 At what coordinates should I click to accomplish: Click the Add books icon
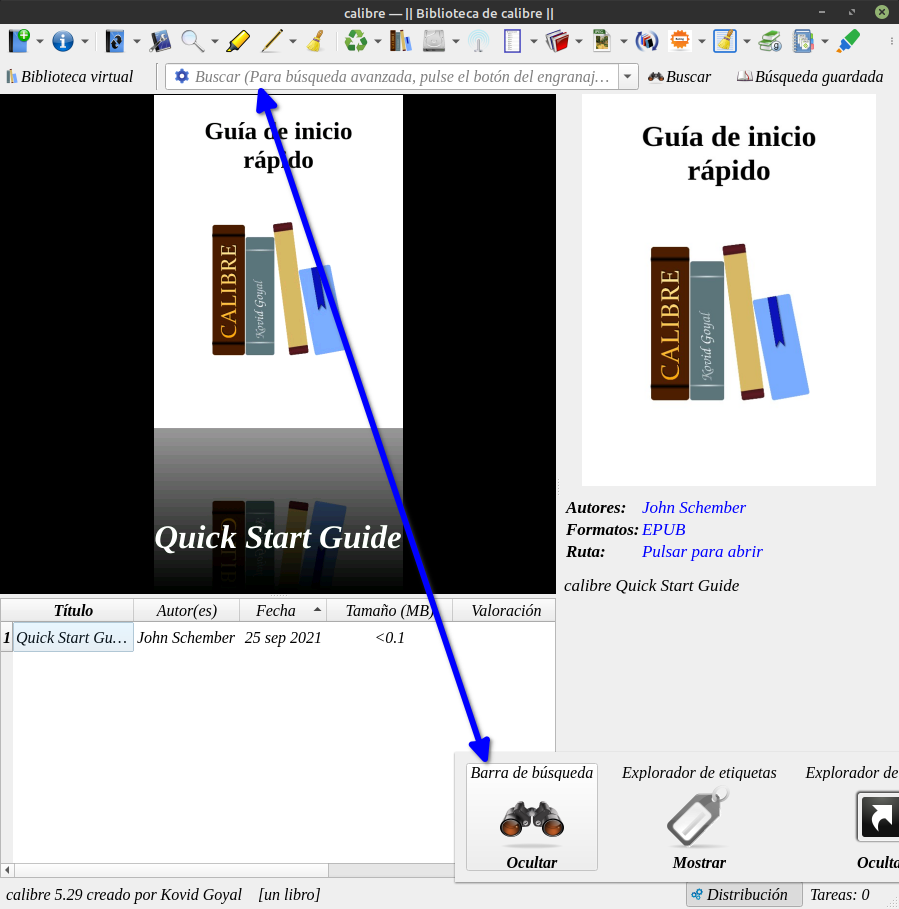19,41
